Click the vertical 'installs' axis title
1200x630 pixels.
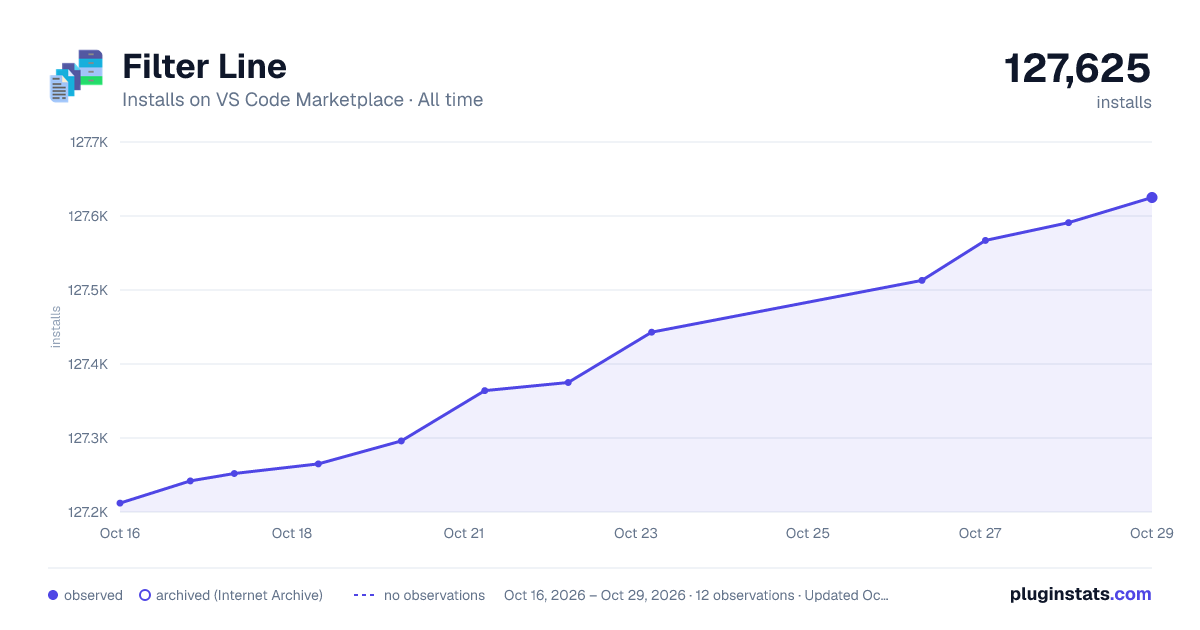pyautogui.click(x=56, y=327)
